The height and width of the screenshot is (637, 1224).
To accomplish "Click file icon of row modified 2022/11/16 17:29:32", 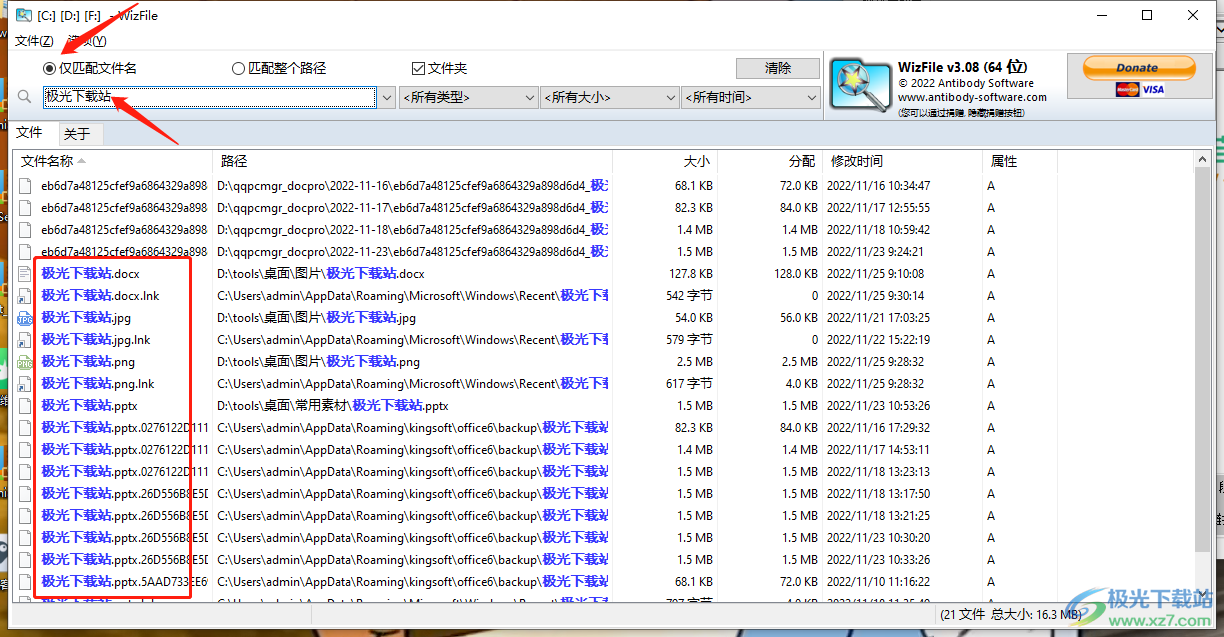I will (26, 428).
